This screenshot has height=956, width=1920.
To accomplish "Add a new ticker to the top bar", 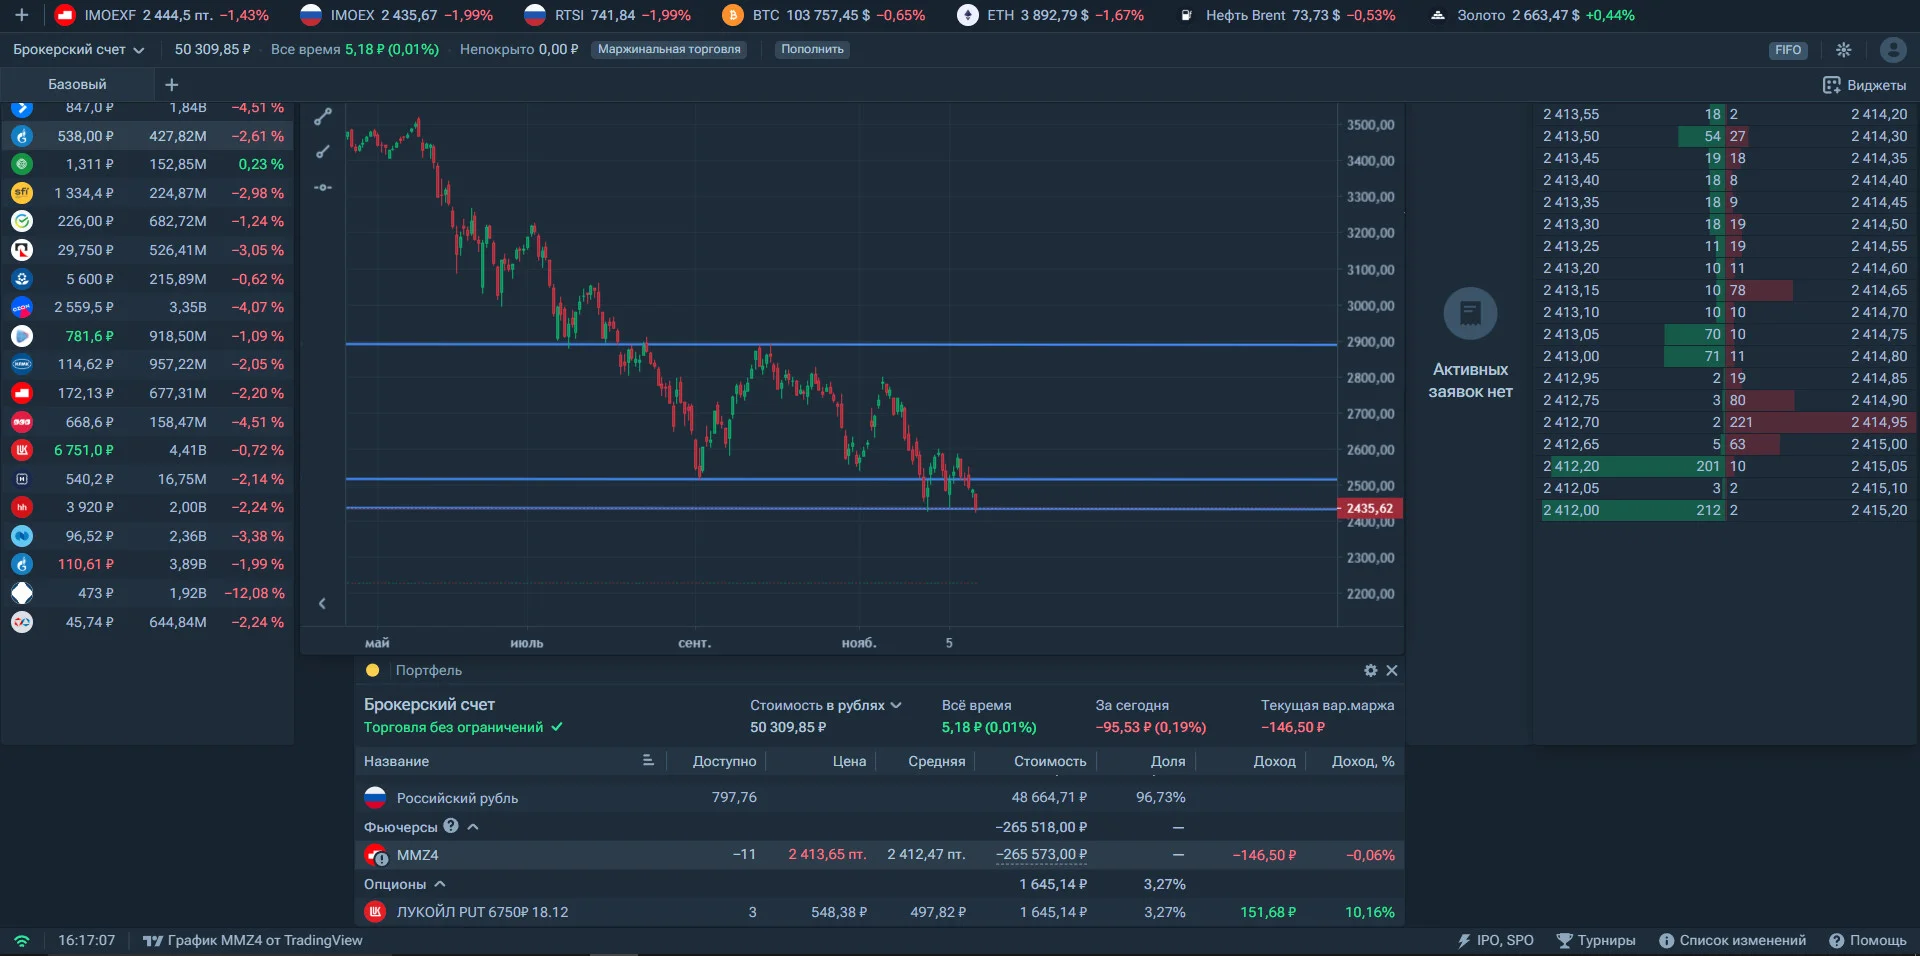I will (x=21, y=15).
